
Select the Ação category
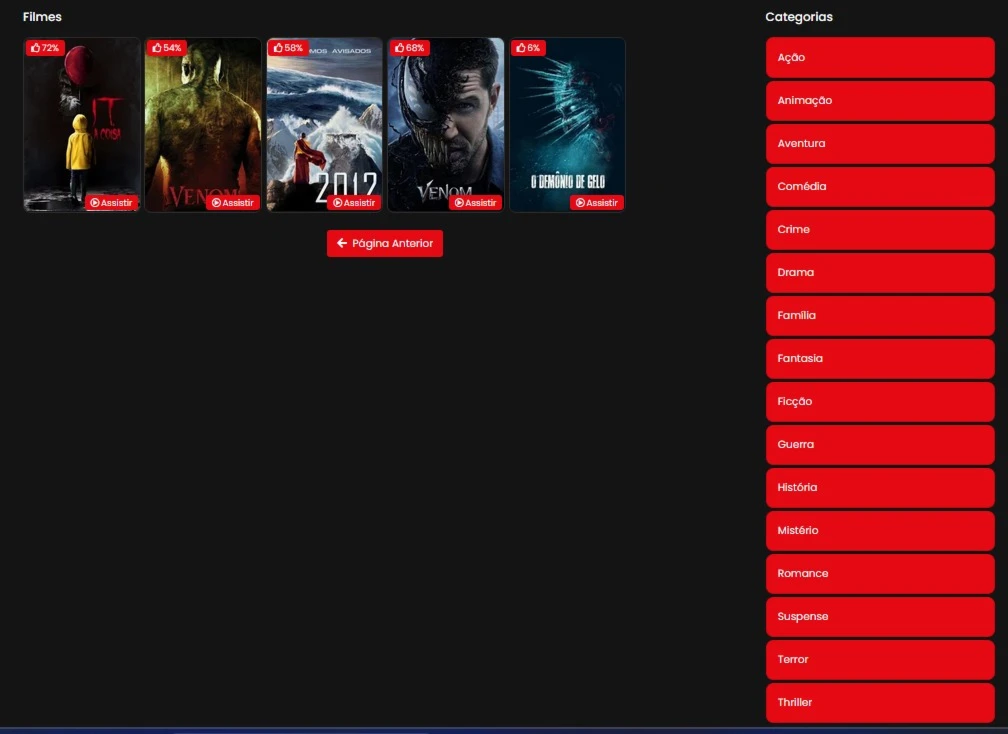pyautogui.click(x=880, y=58)
